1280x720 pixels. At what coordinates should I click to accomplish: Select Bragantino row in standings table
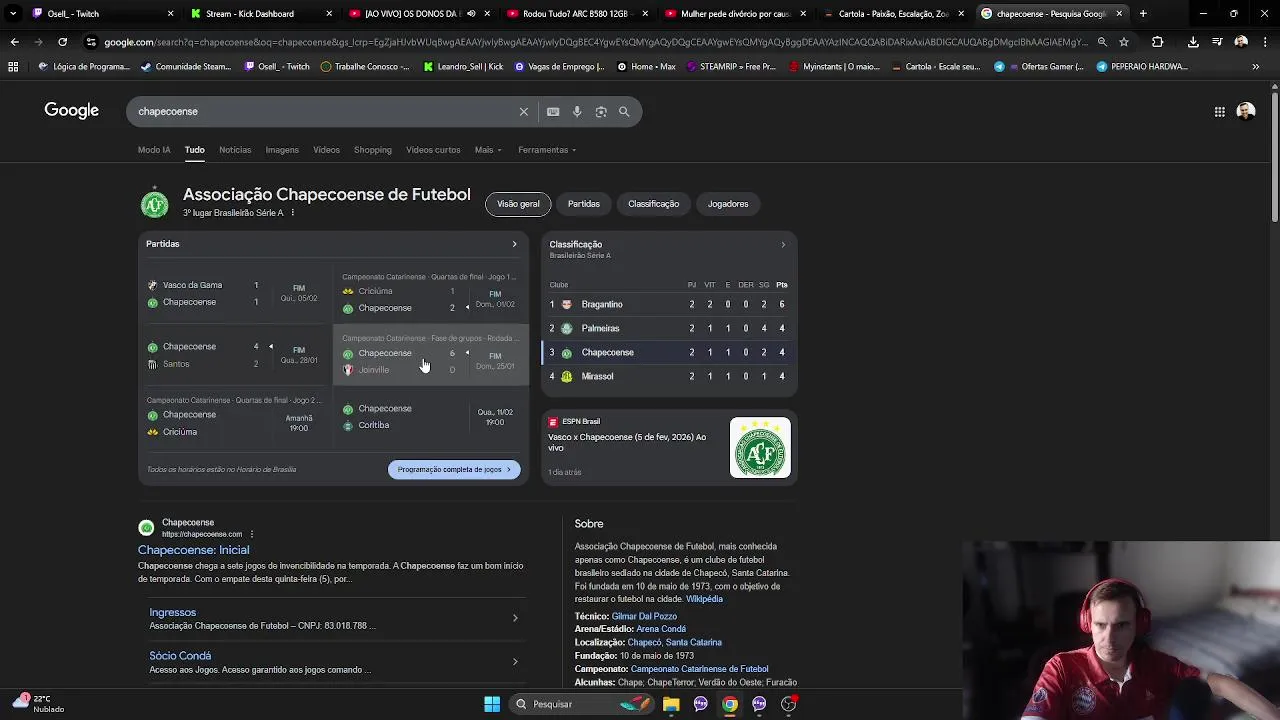tap(668, 304)
